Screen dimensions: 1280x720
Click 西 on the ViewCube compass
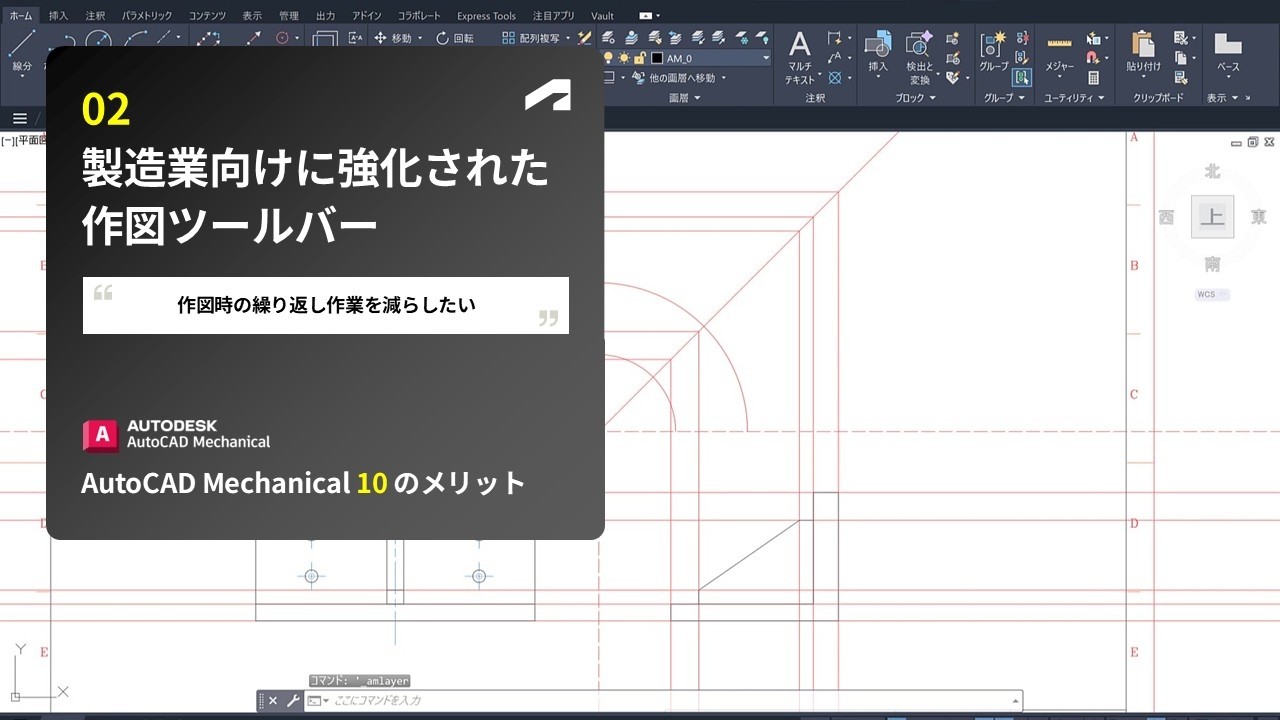[x=1166, y=218]
